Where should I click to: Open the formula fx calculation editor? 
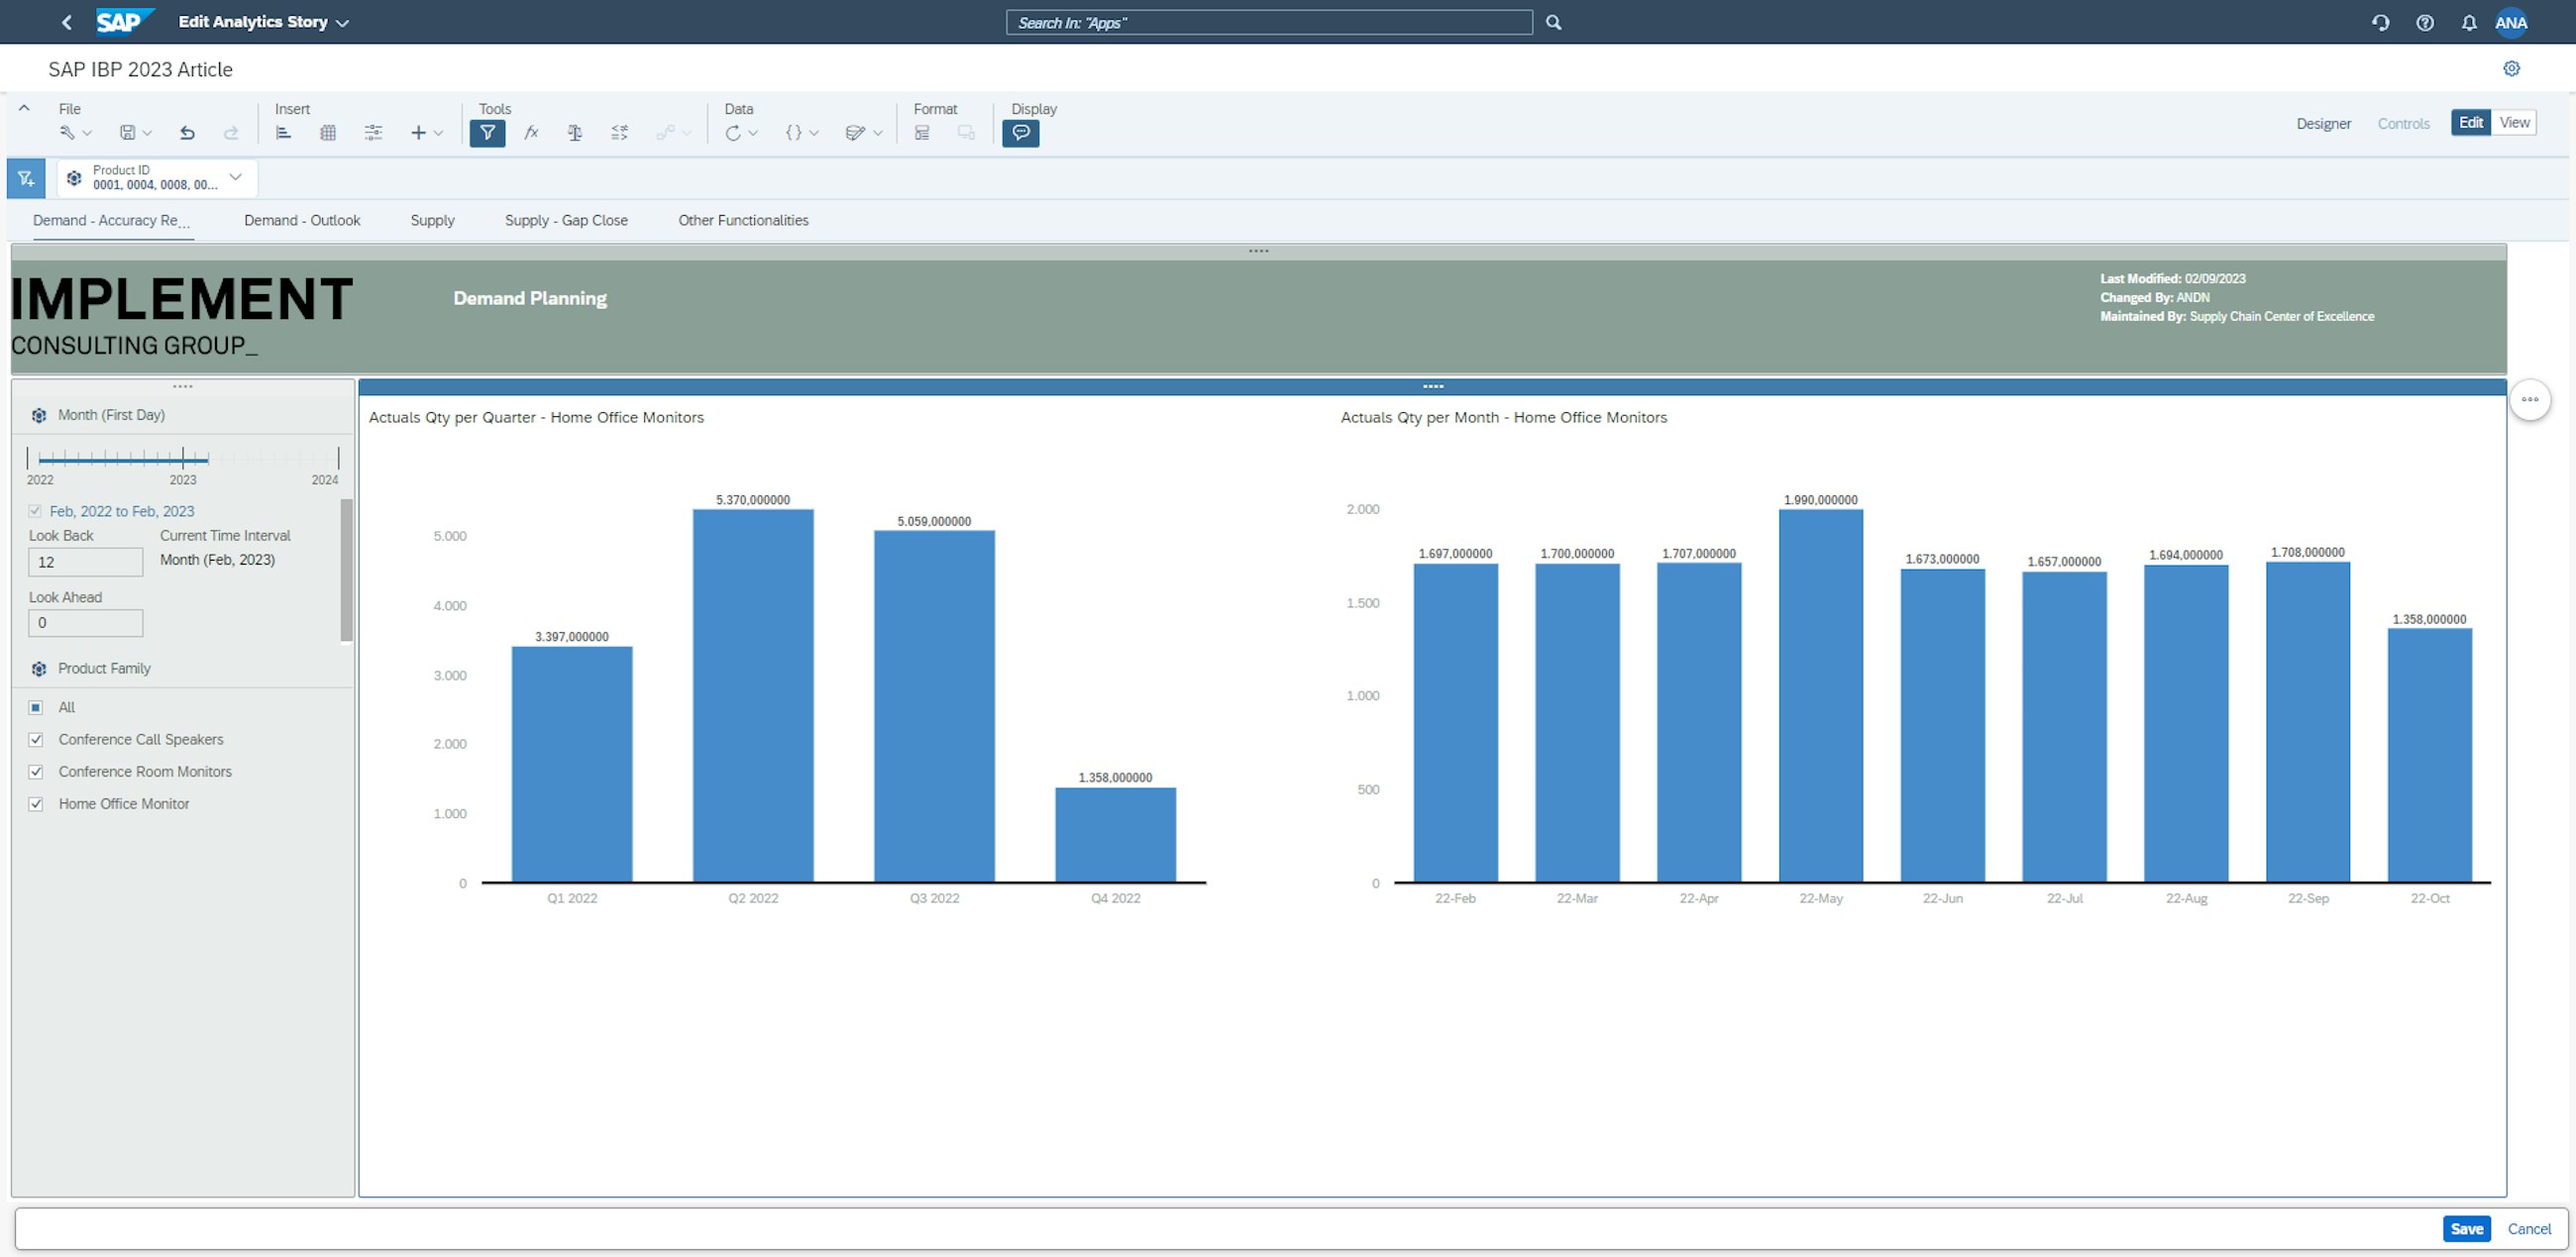(531, 133)
